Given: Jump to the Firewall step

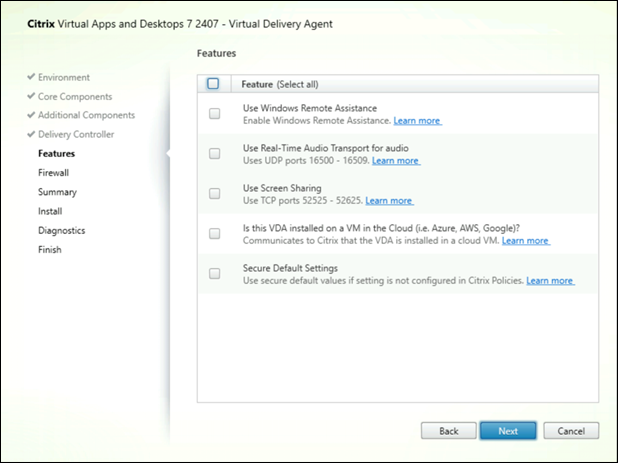Looking at the screenshot, I should click(53, 172).
